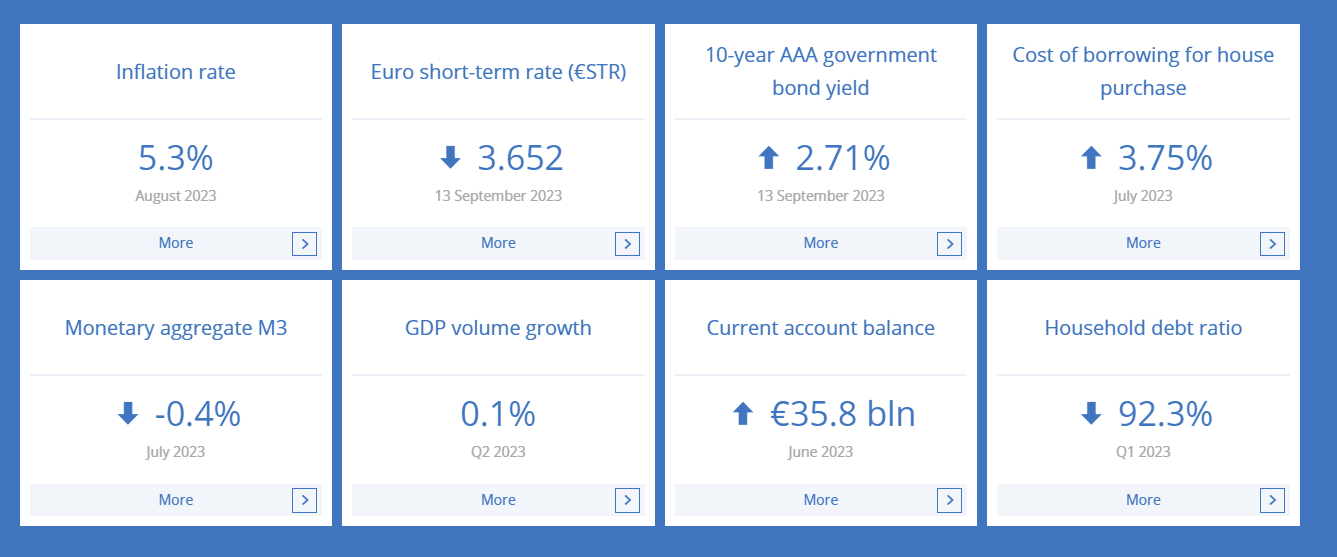Click chevron icon in 10-year AAA bond yield card

coord(949,244)
